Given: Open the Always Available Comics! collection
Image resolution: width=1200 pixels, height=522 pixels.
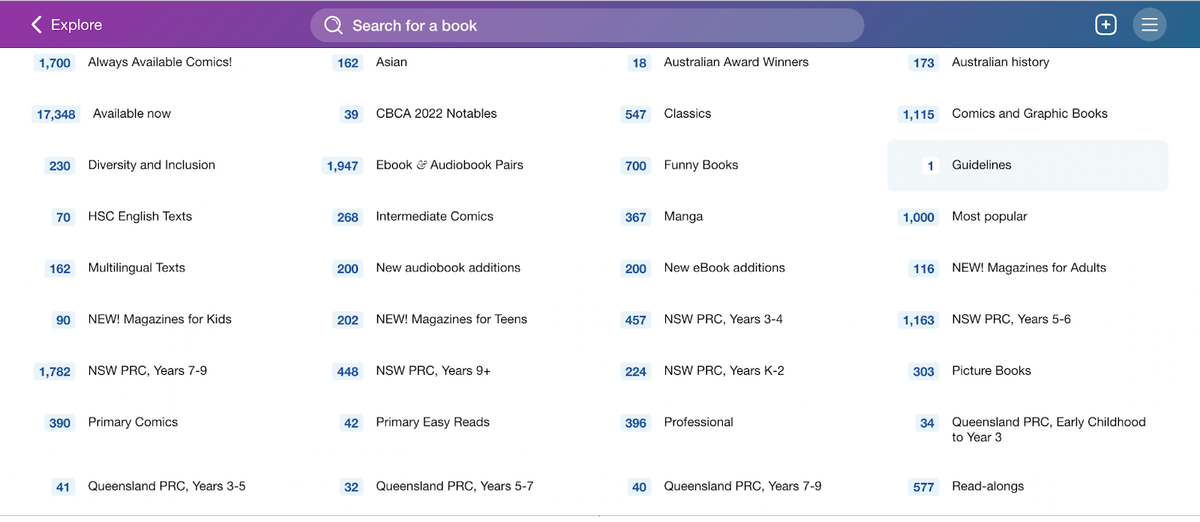Looking at the screenshot, I should point(159,62).
